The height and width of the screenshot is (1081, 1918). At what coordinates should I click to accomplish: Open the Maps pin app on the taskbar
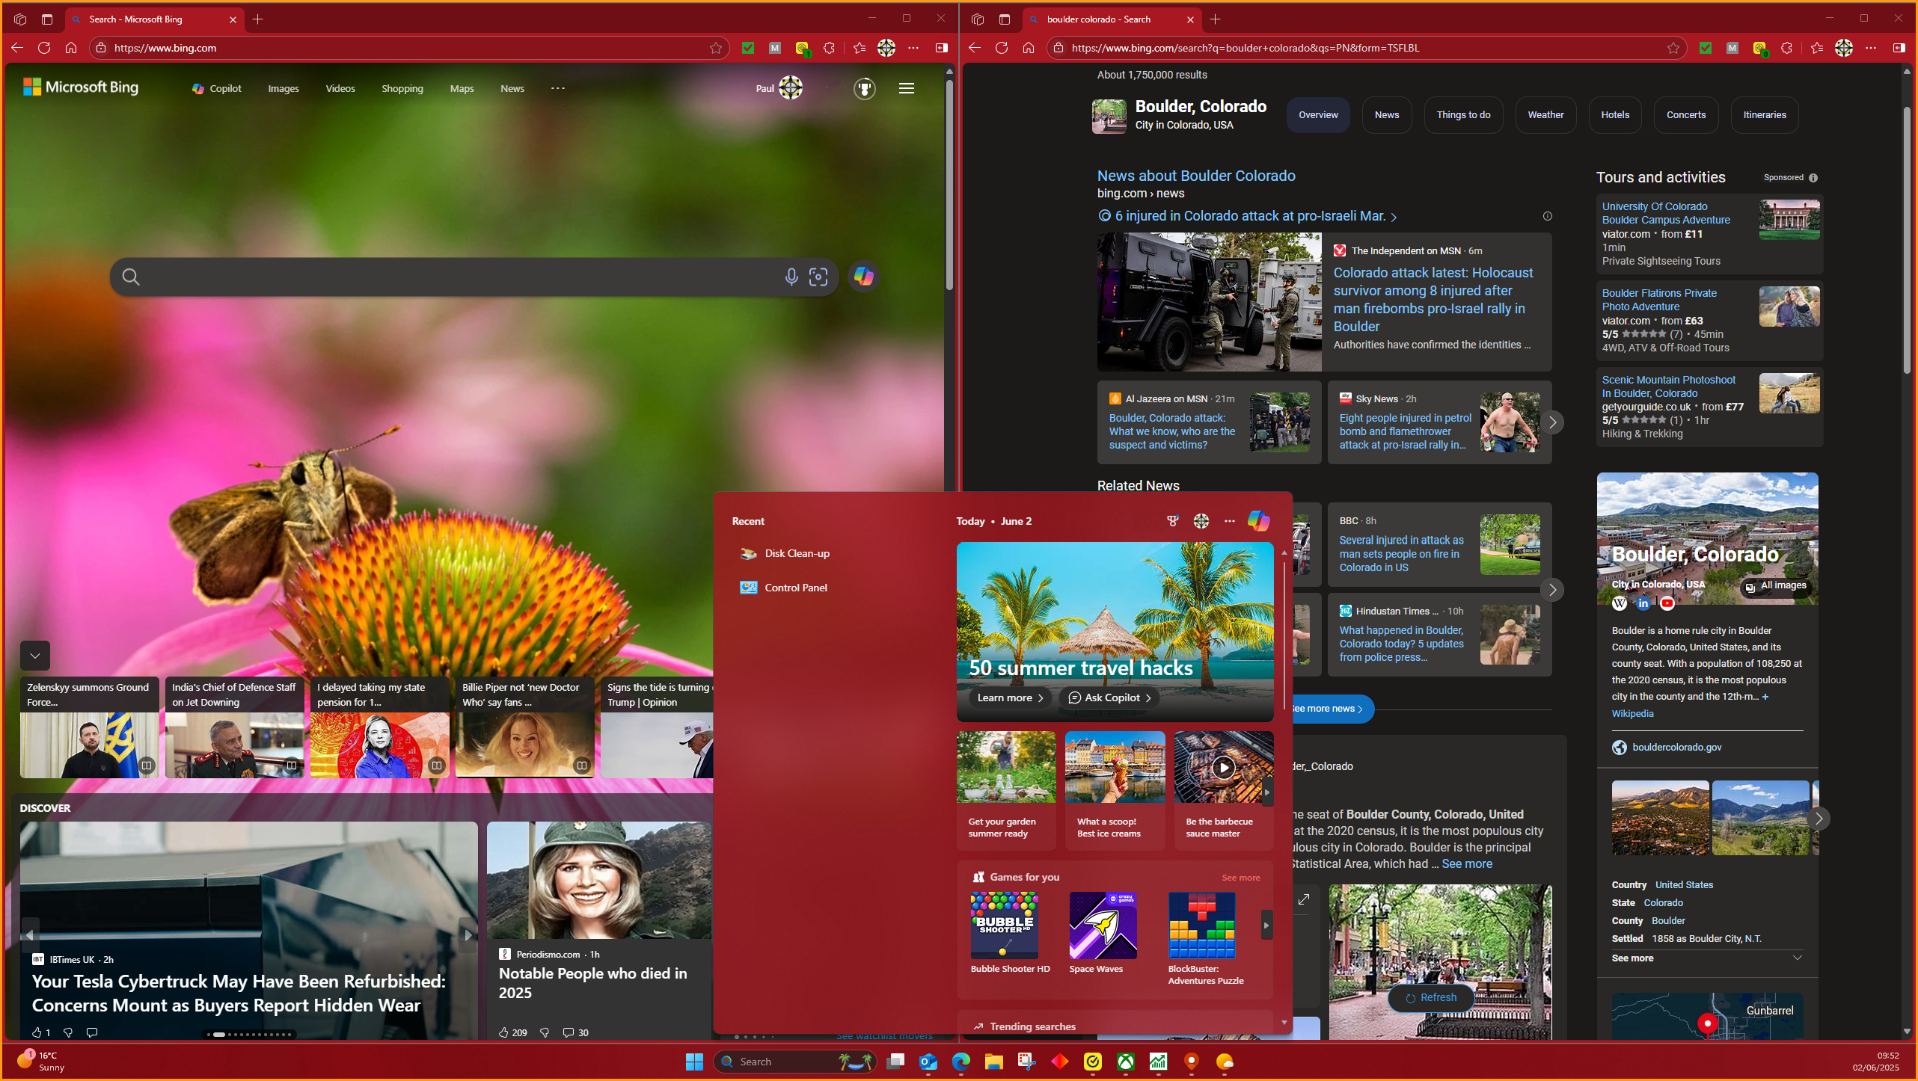click(1191, 1062)
